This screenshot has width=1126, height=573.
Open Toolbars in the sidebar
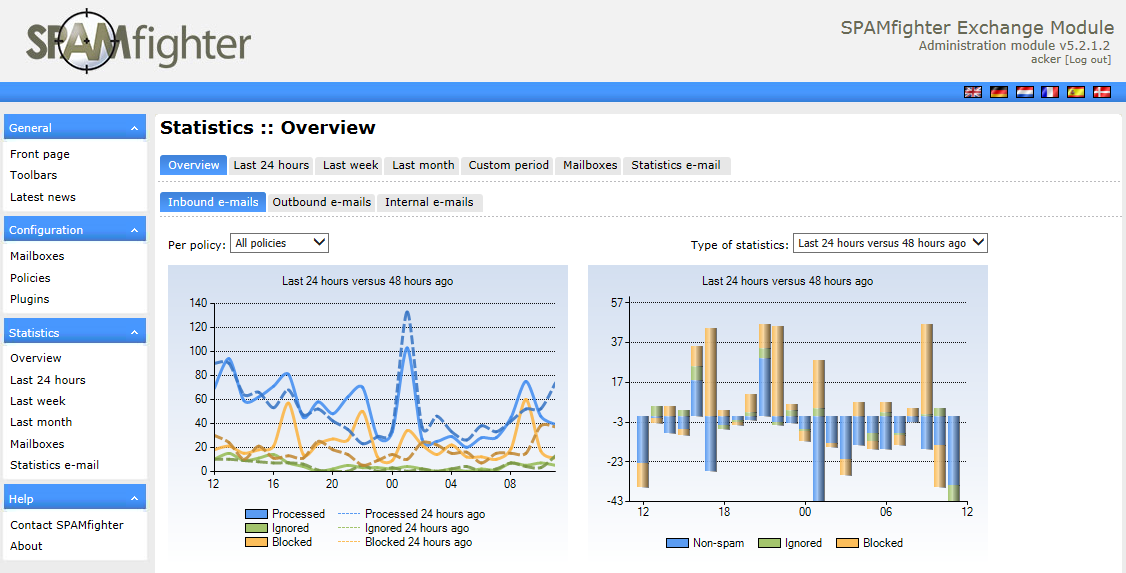pos(33,175)
